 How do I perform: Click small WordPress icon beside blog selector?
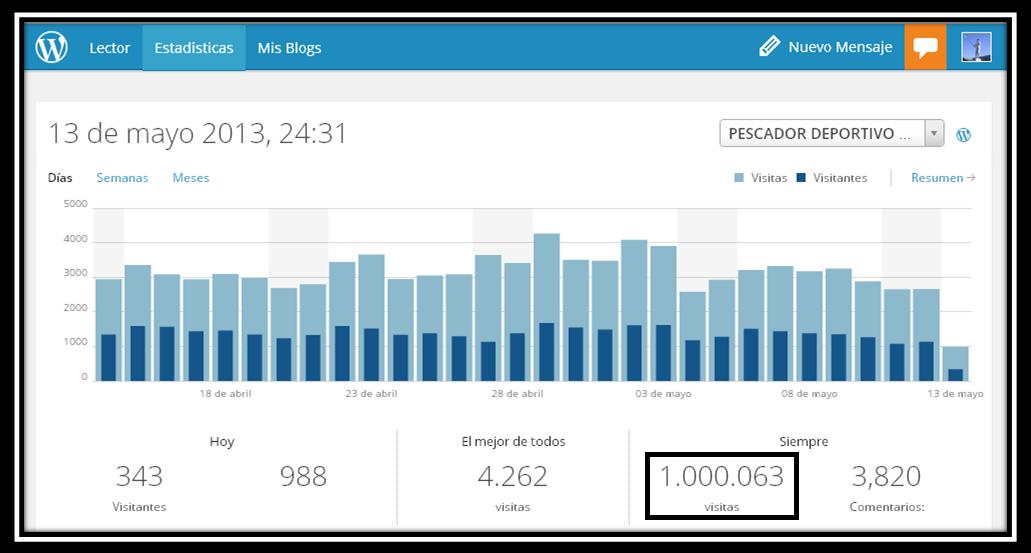point(964,134)
